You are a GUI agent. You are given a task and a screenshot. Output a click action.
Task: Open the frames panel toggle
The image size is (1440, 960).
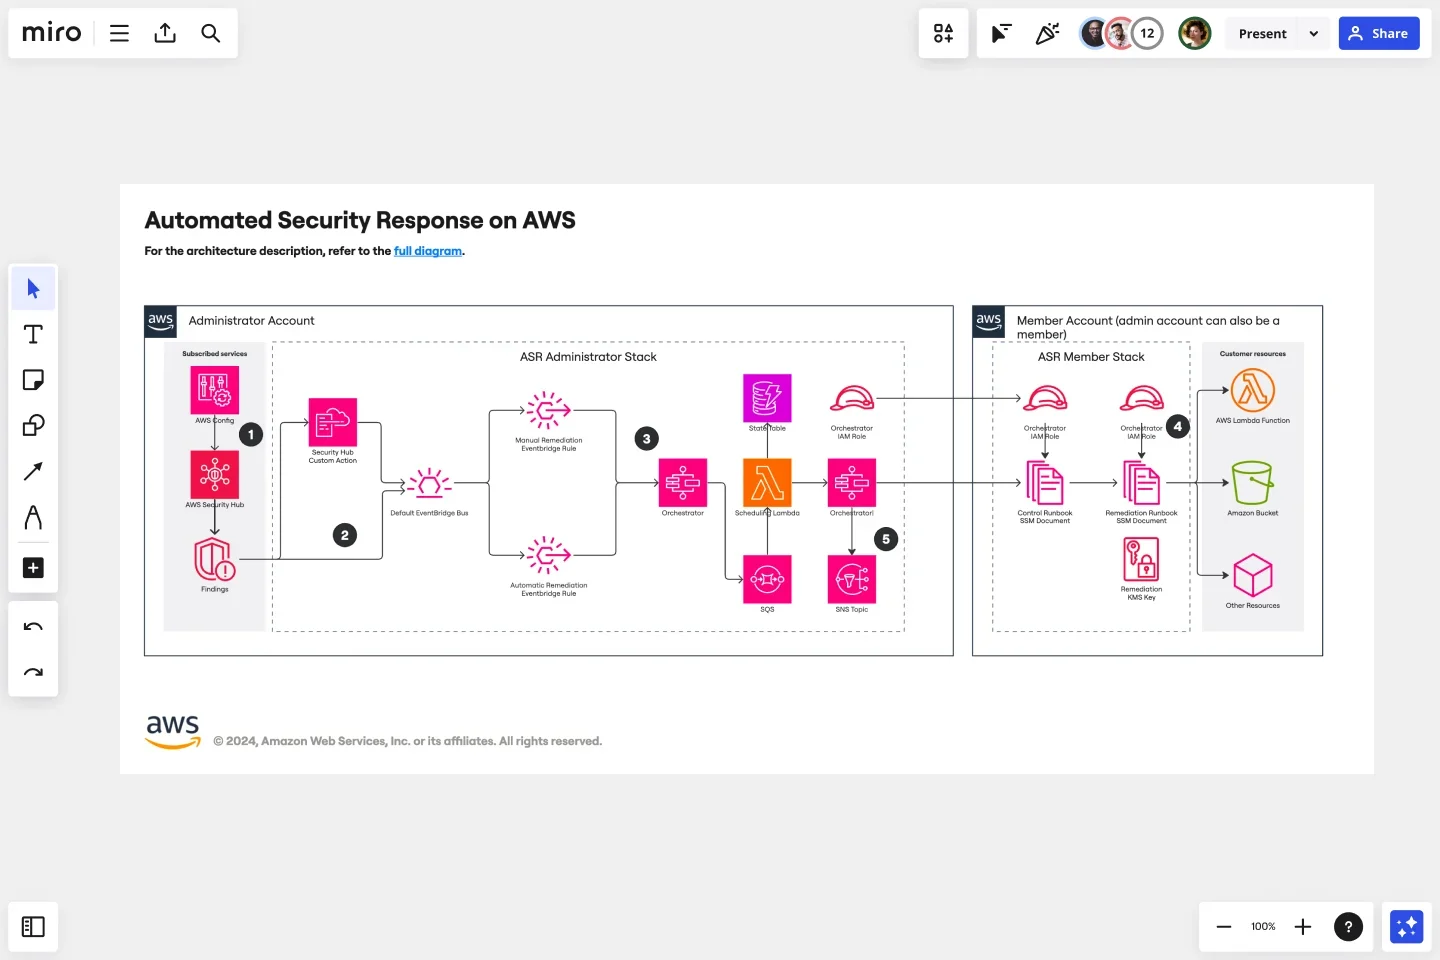(33, 927)
